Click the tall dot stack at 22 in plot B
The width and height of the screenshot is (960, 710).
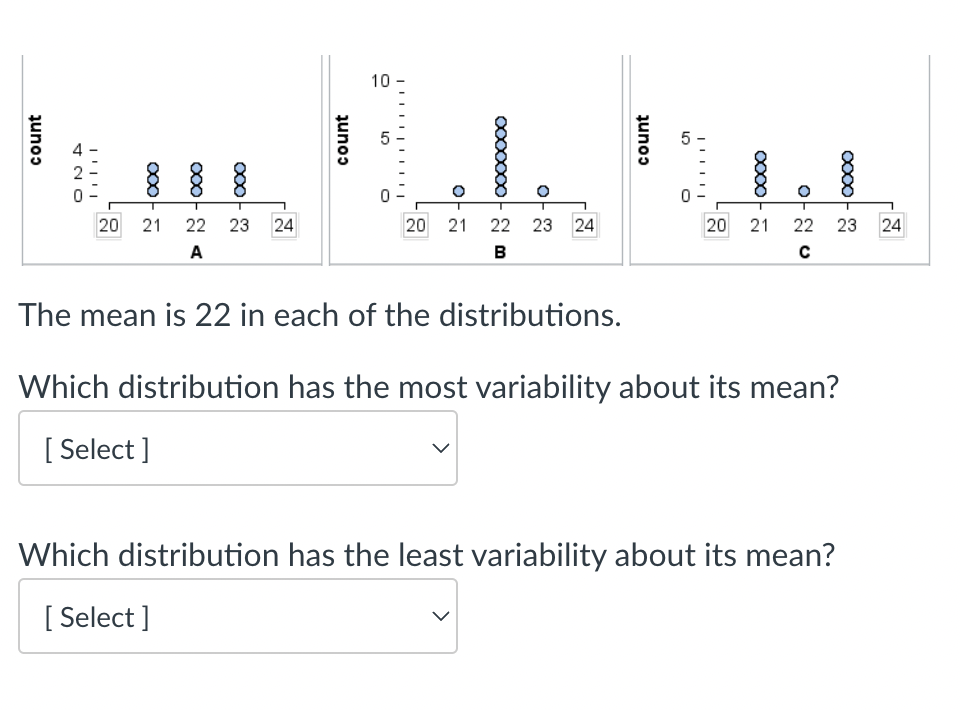(x=500, y=155)
